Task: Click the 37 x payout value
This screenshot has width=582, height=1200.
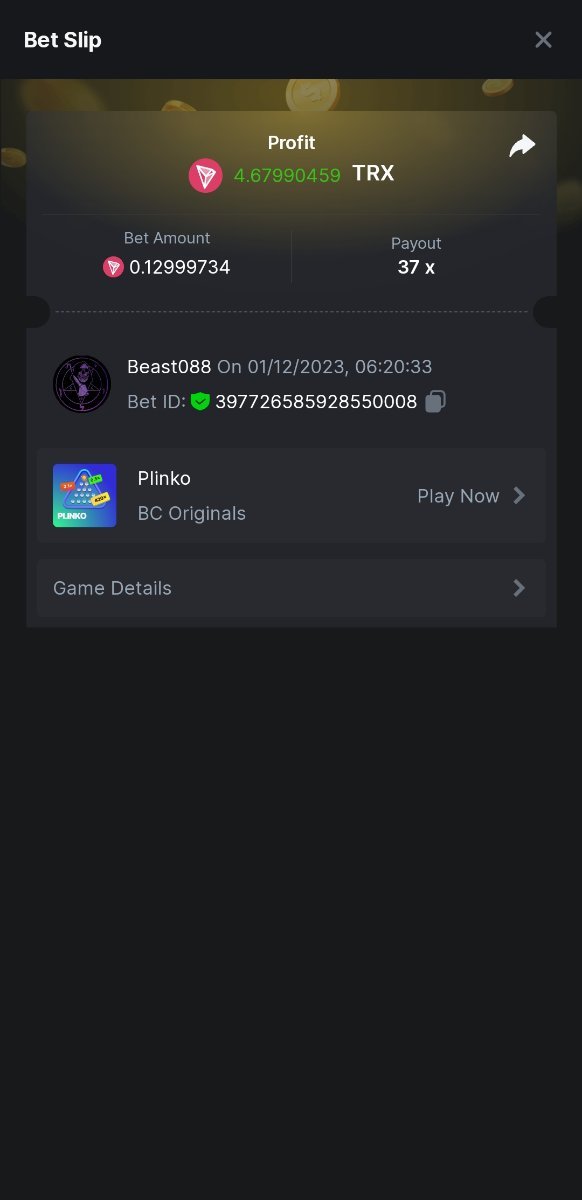Action: point(416,267)
